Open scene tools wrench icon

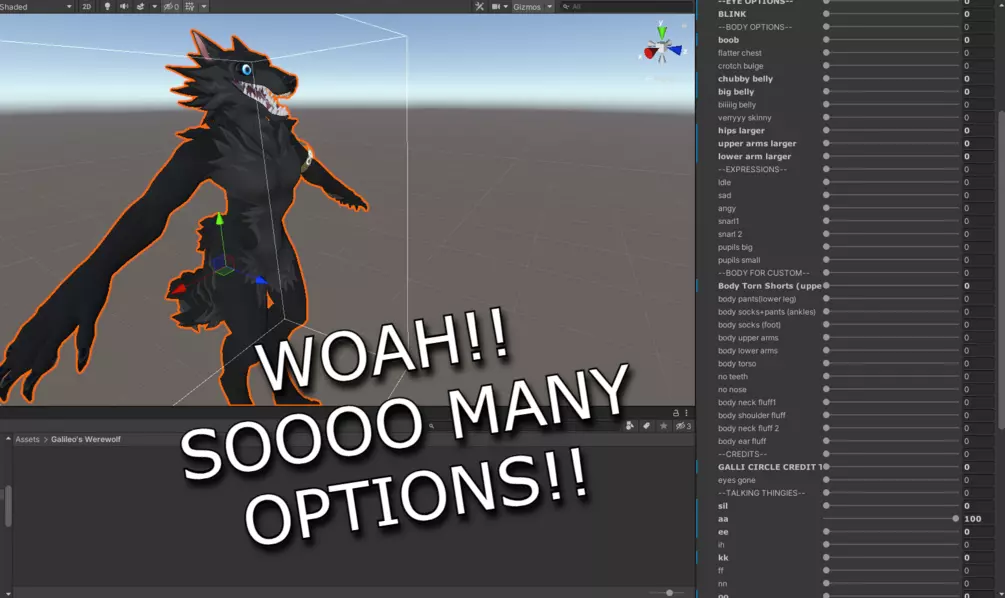click(x=479, y=7)
